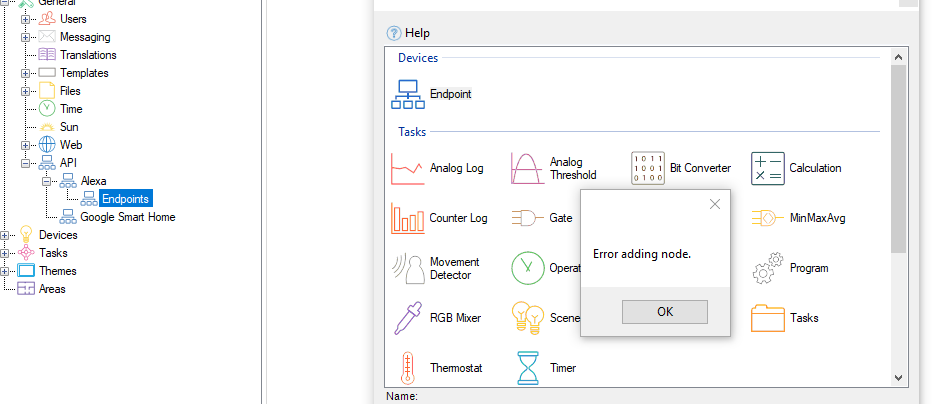Close the error dialog with X
The width and height of the screenshot is (947, 404).
click(714, 204)
